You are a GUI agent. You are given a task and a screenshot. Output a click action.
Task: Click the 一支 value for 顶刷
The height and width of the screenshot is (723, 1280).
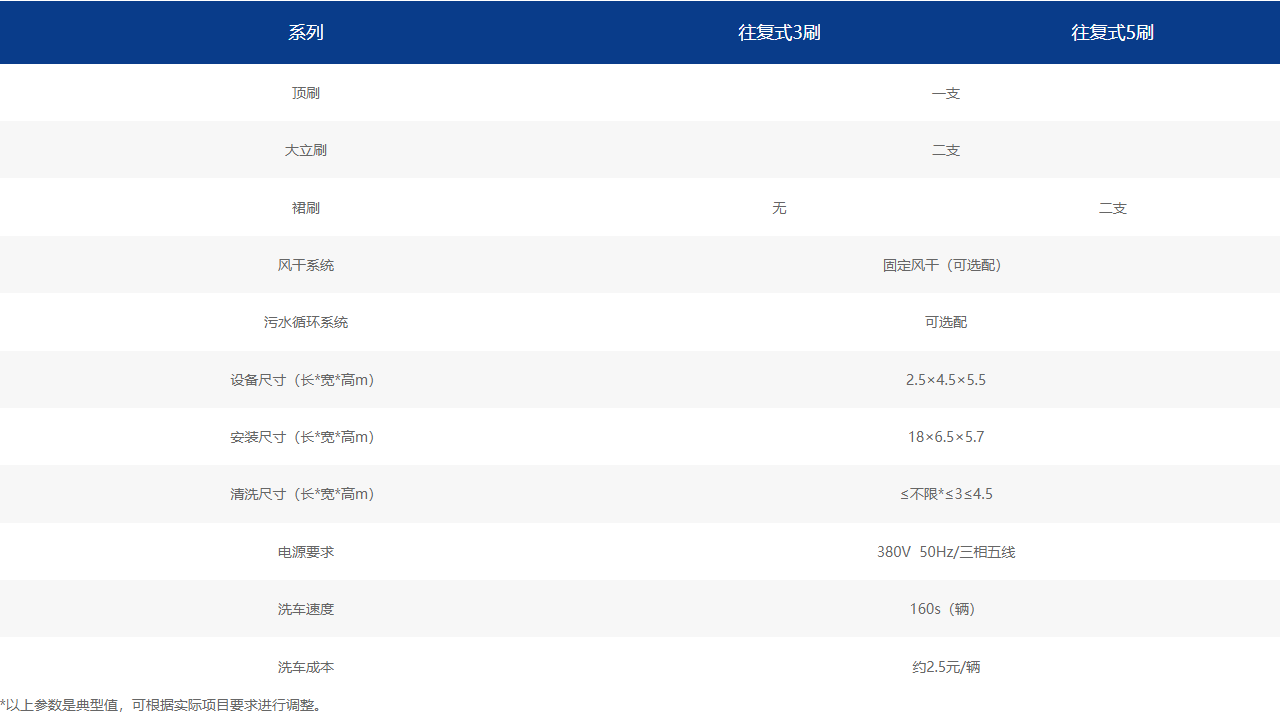945,93
